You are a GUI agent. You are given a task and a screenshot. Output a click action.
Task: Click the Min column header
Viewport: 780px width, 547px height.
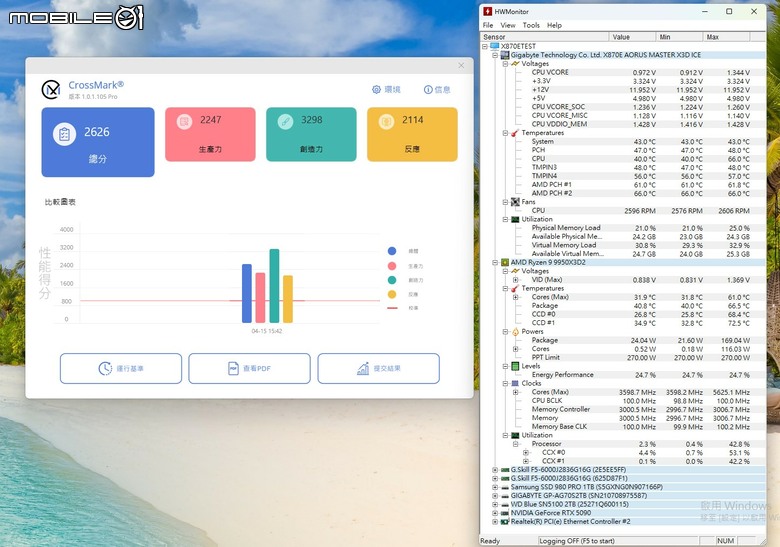[679, 37]
